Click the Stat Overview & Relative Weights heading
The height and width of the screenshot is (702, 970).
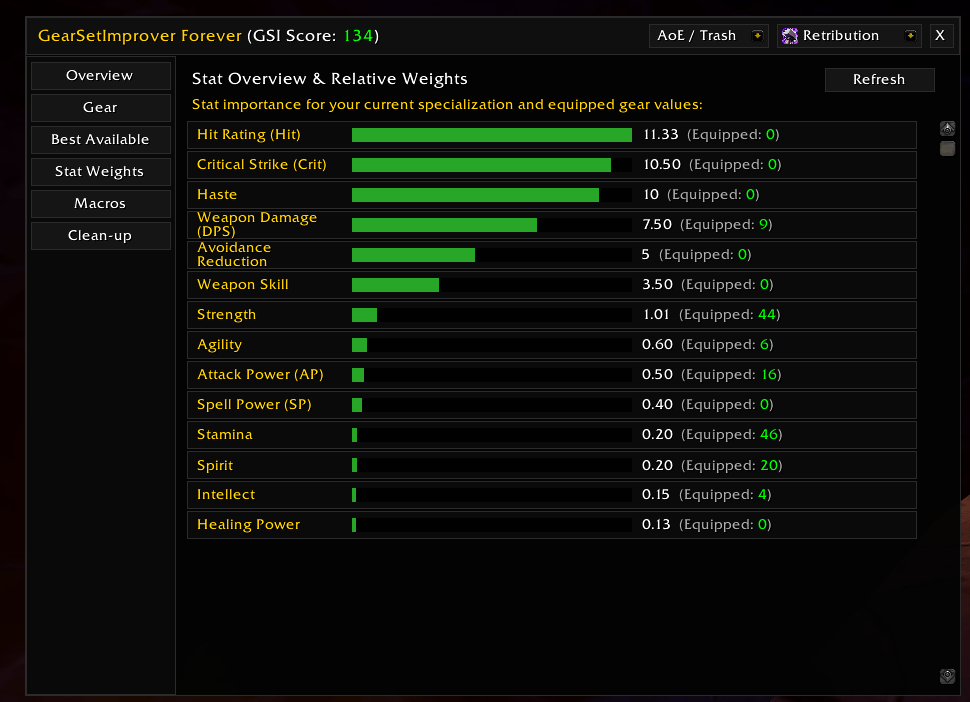330,79
